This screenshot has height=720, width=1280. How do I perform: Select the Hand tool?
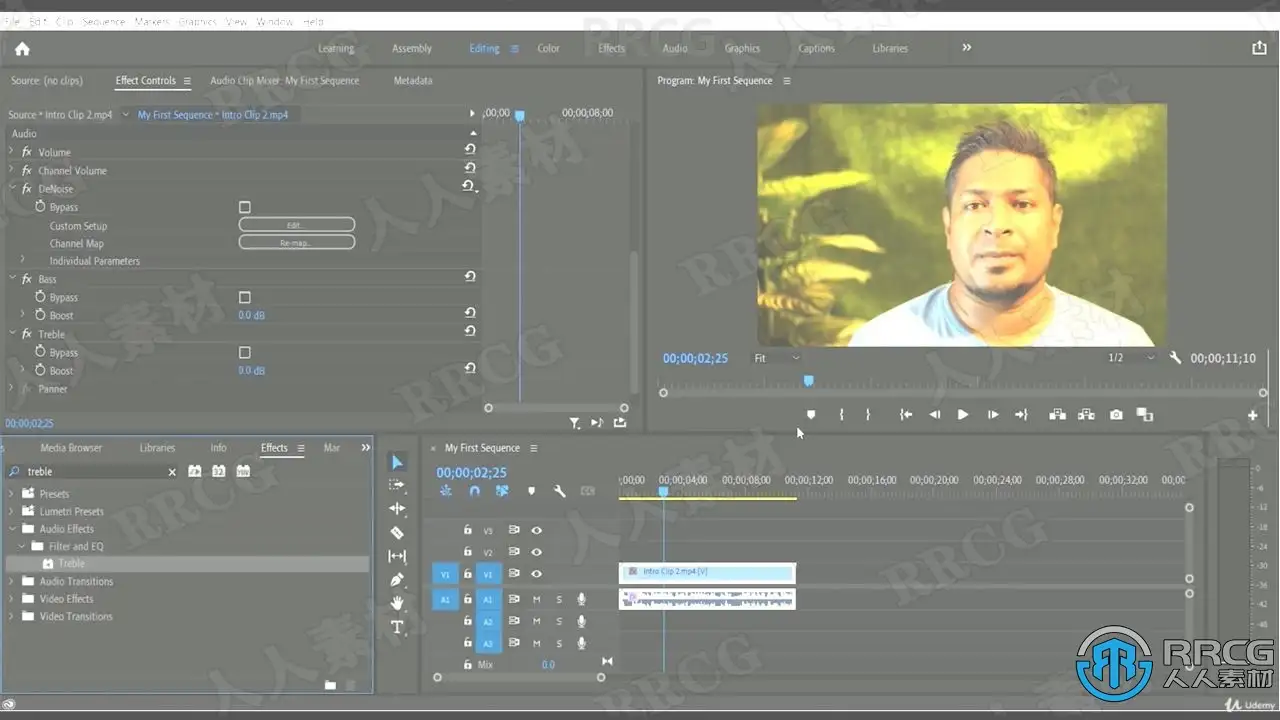click(397, 603)
